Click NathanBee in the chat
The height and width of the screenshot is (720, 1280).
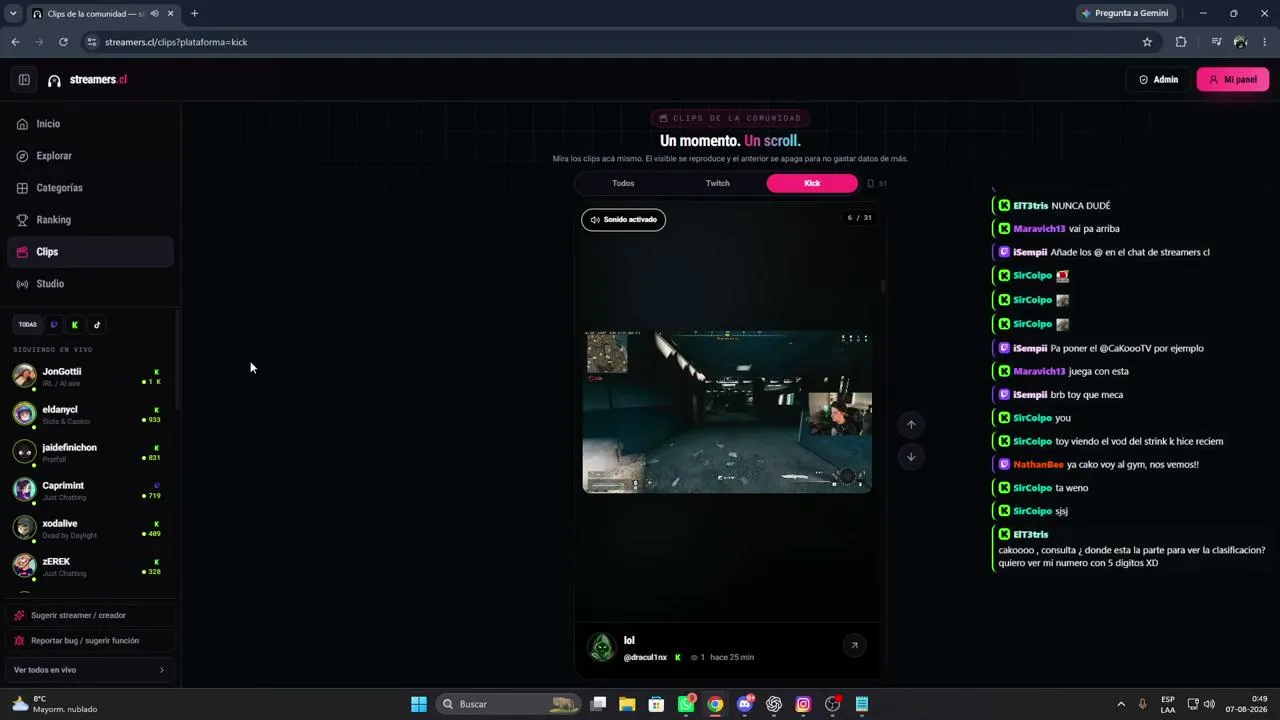(1038, 465)
